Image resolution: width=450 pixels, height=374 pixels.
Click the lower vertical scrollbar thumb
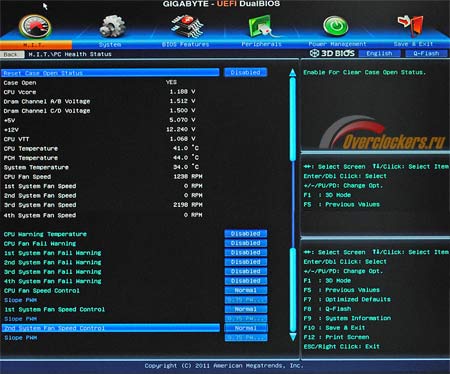click(293, 289)
